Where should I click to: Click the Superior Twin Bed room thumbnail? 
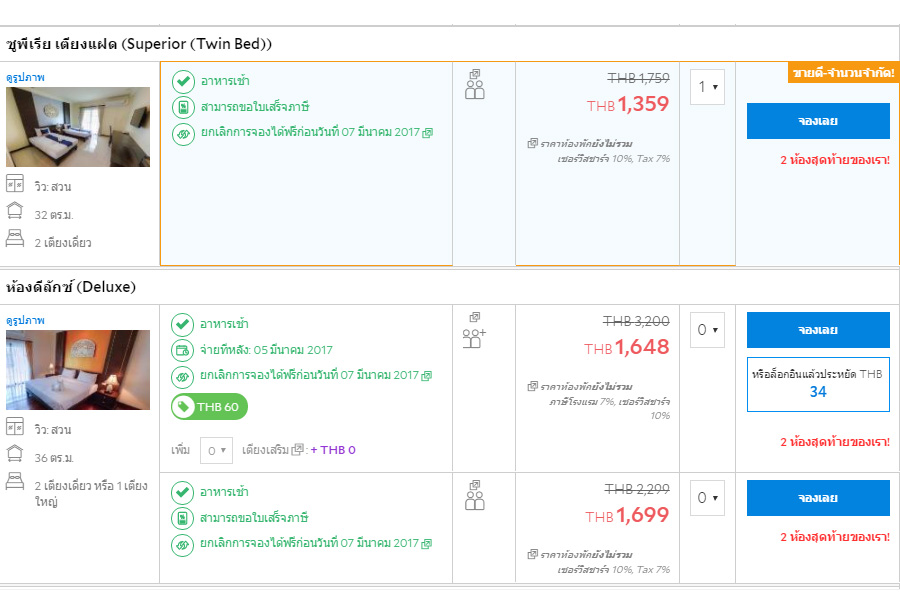78,127
